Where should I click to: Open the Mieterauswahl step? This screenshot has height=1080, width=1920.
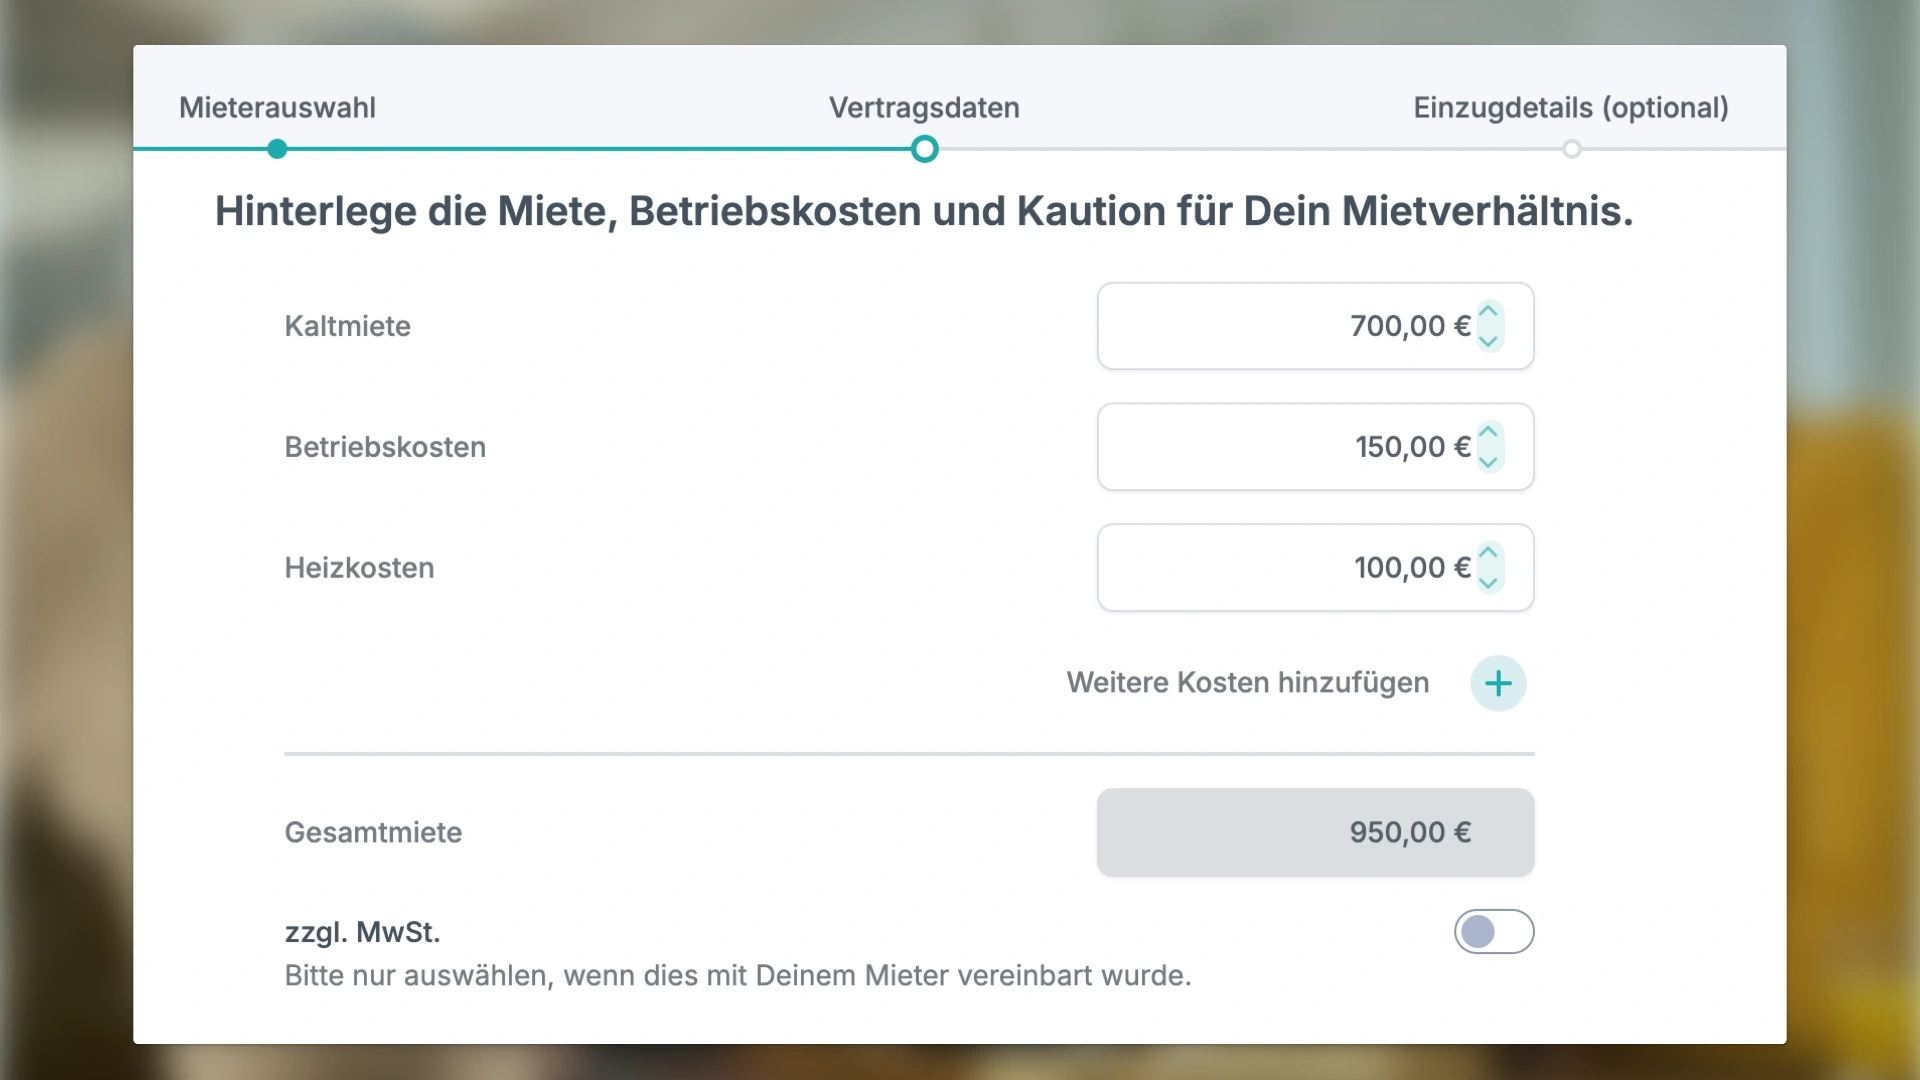[x=277, y=108]
